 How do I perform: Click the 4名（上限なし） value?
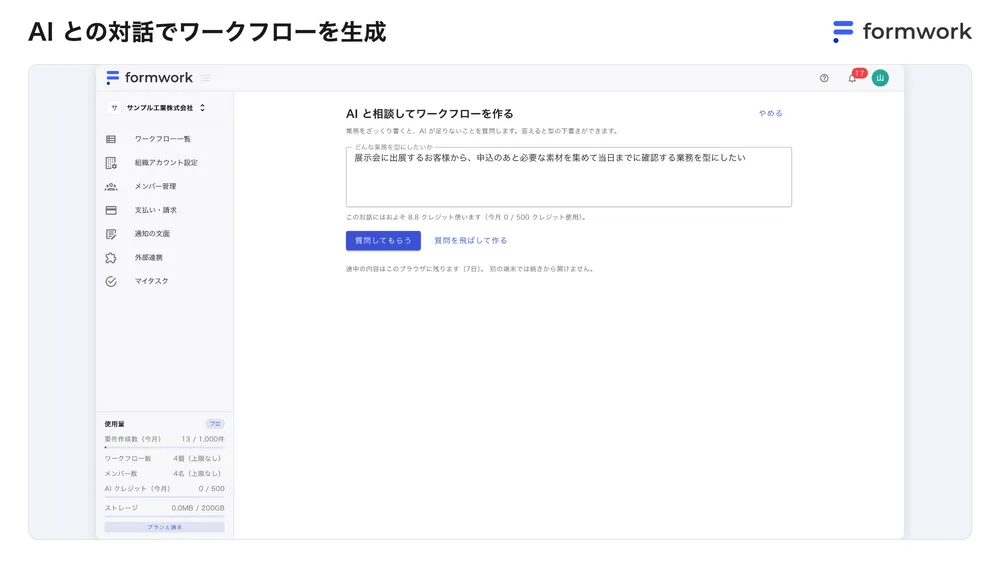[x=198, y=474]
